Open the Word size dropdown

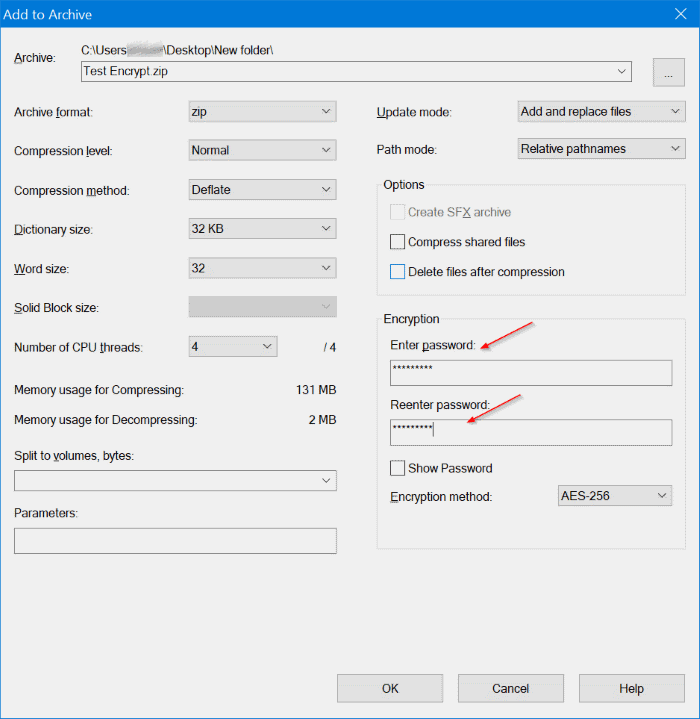(262, 268)
